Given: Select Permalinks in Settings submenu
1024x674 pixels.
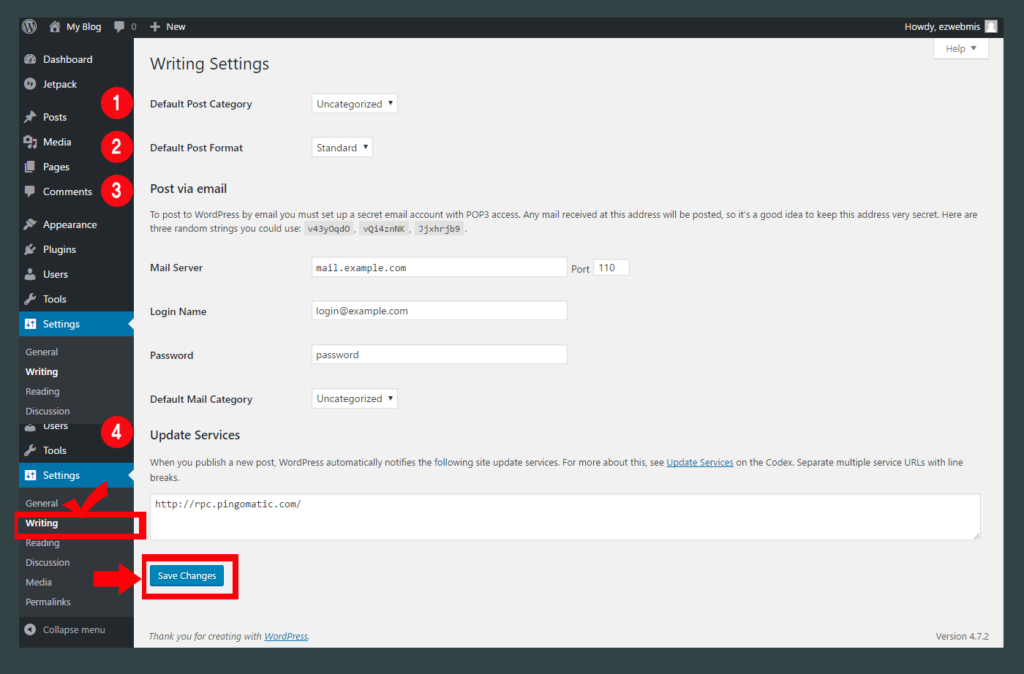Looking at the screenshot, I should [48, 602].
